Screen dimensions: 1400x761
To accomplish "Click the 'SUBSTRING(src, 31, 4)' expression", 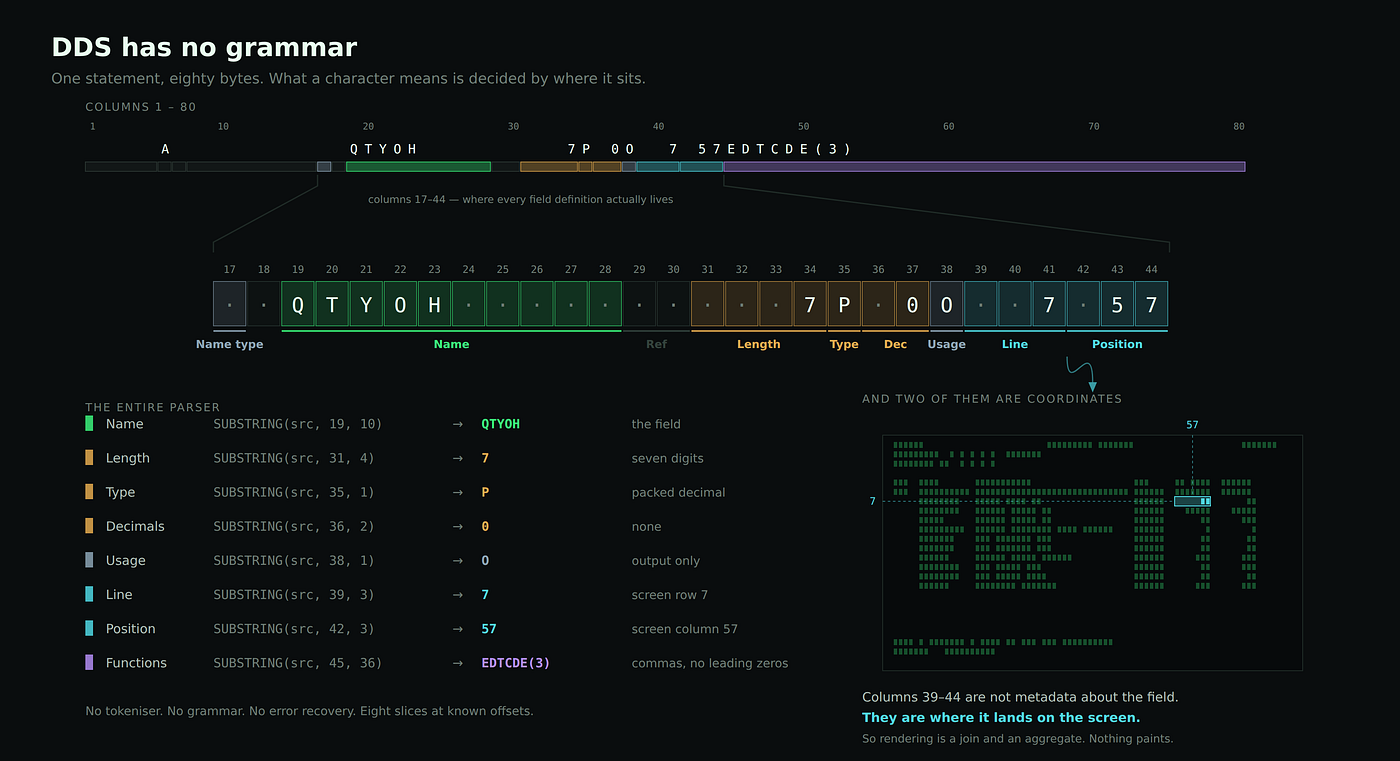I will point(294,458).
